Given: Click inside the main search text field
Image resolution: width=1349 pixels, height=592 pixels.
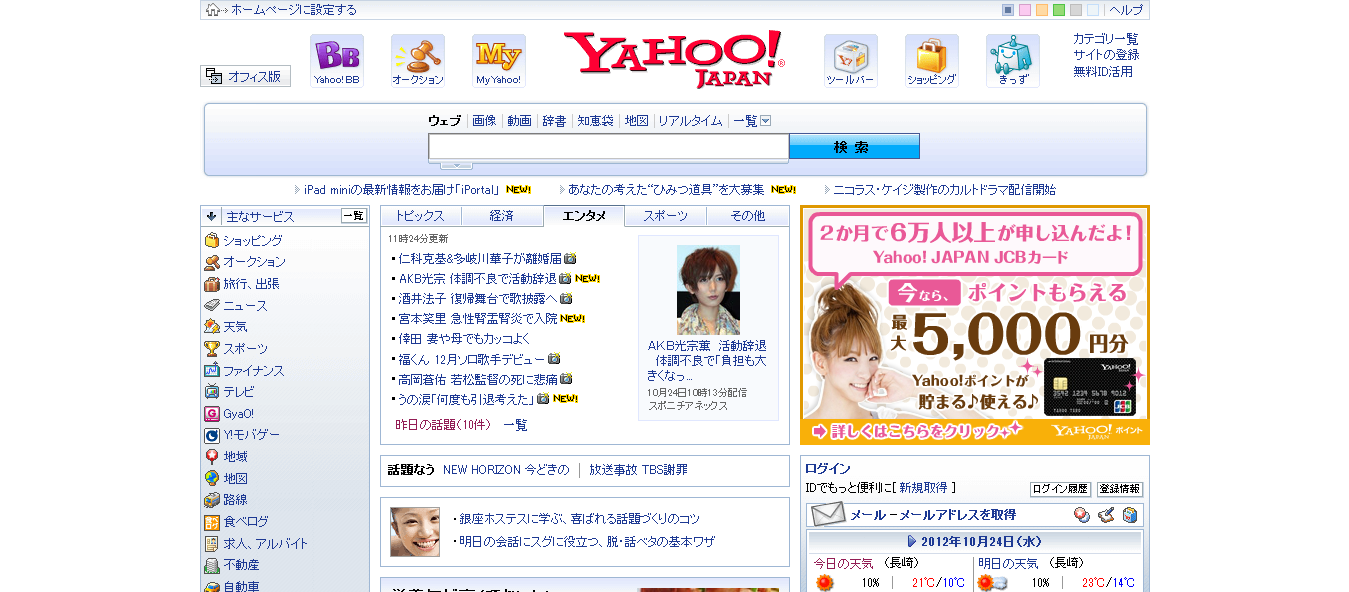Looking at the screenshot, I should [608, 147].
